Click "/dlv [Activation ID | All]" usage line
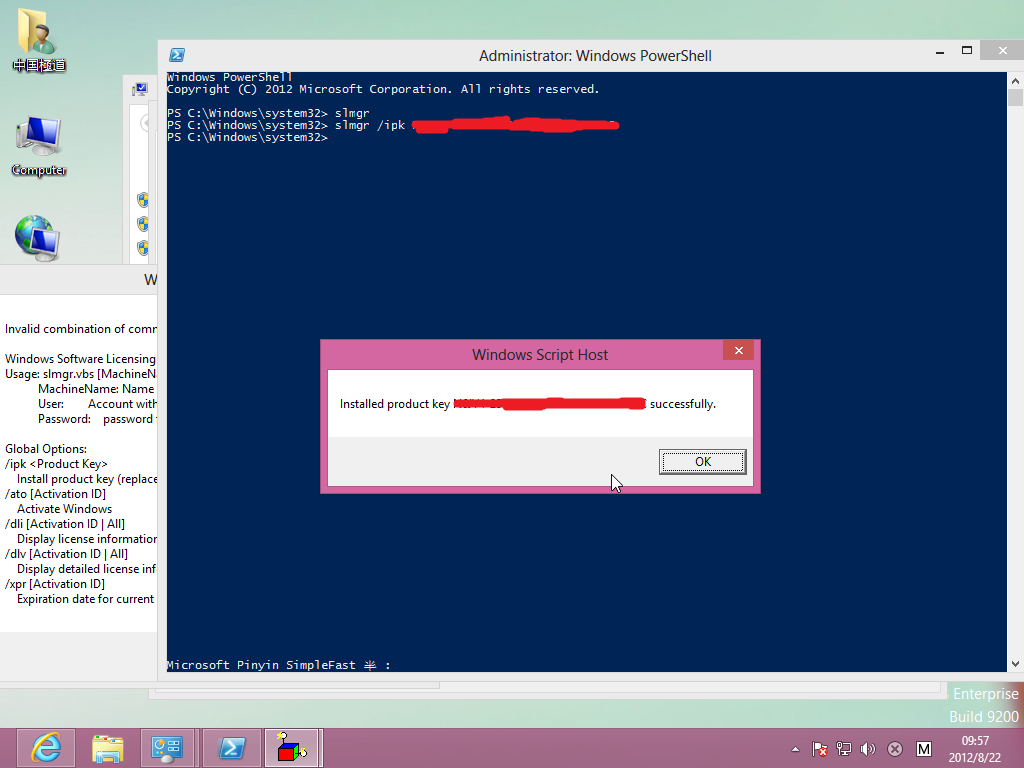This screenshot has height=768, width=1024. pyautogui.click(x=66, y=554)
